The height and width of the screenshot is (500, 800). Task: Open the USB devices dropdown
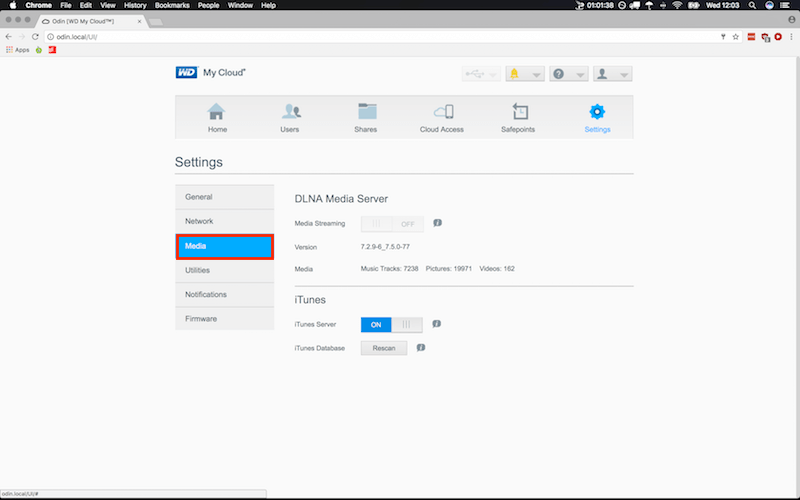coord(481,74)
